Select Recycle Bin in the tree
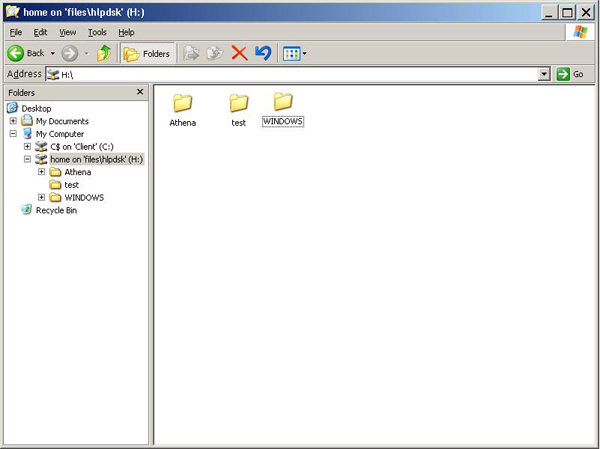Viewport: 600px width, 449px height. pyautogui.click(x=56, y=210)
